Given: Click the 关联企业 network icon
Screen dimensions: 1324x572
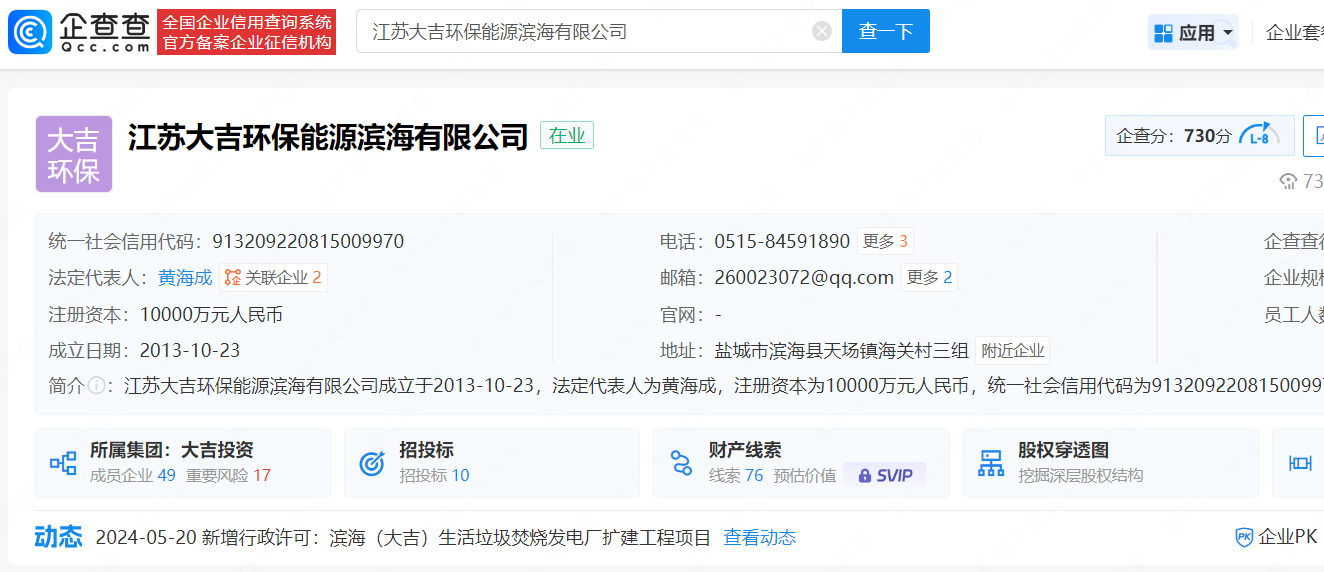Looking at the screenshot, I should 232,278.
